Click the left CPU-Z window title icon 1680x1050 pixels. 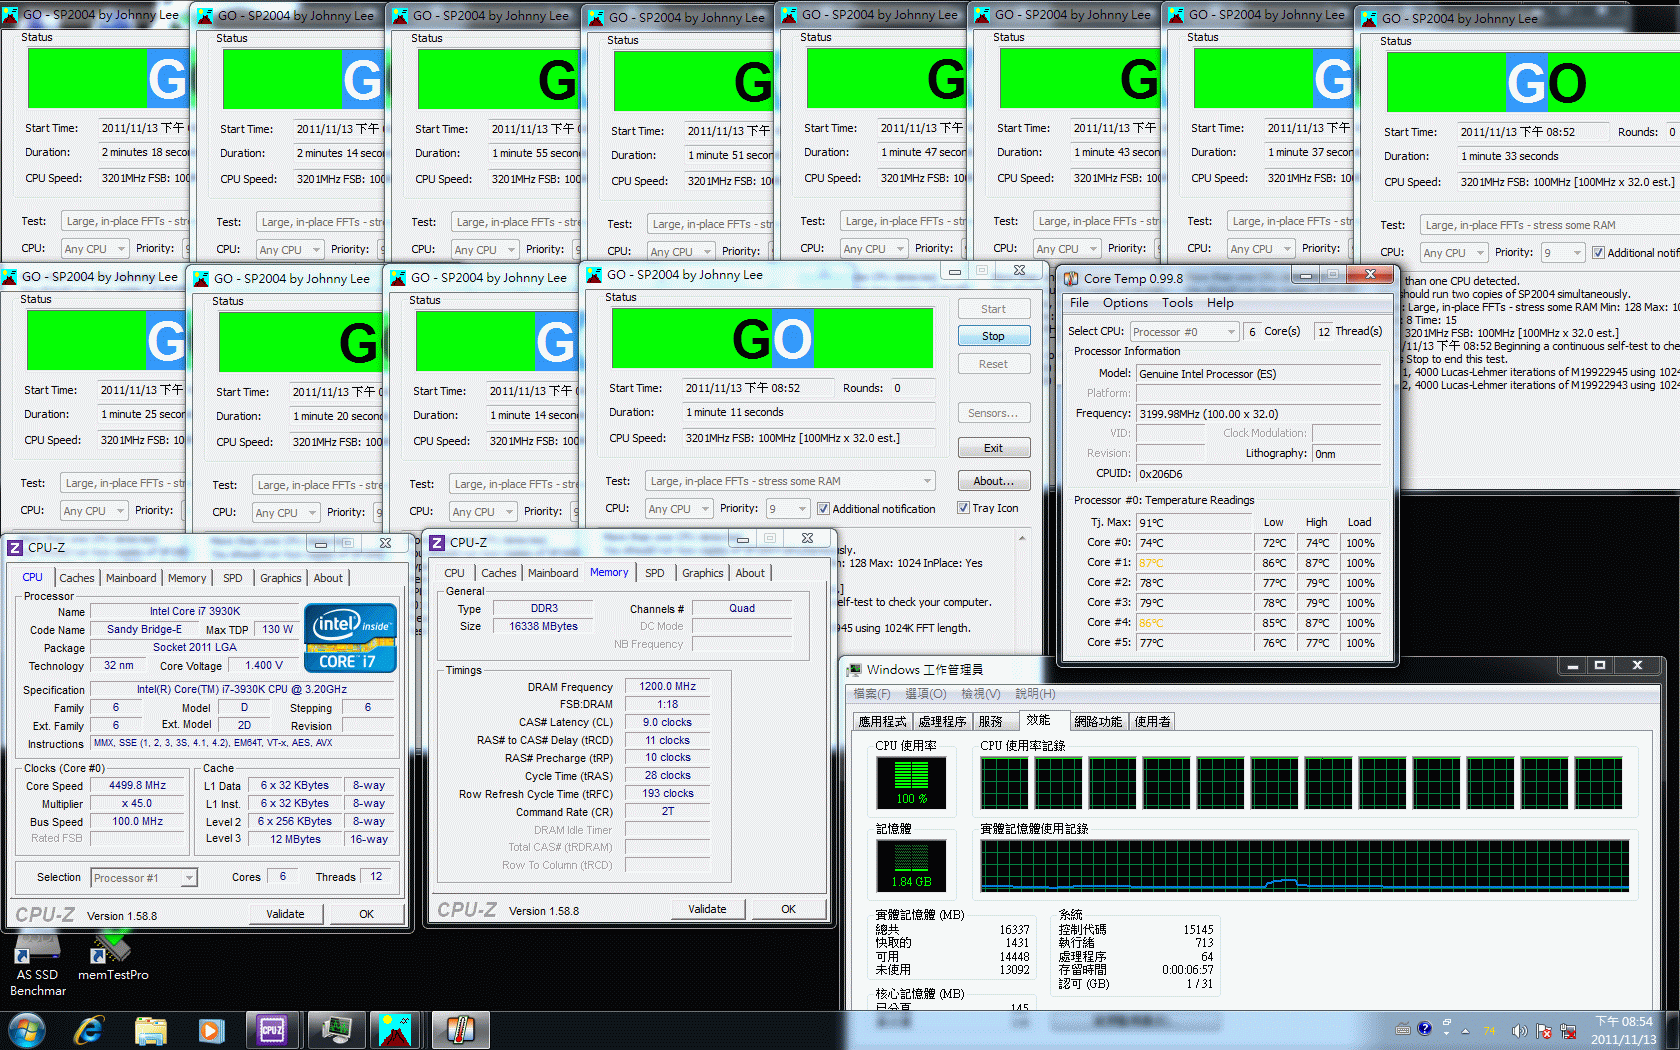point(15,547)
